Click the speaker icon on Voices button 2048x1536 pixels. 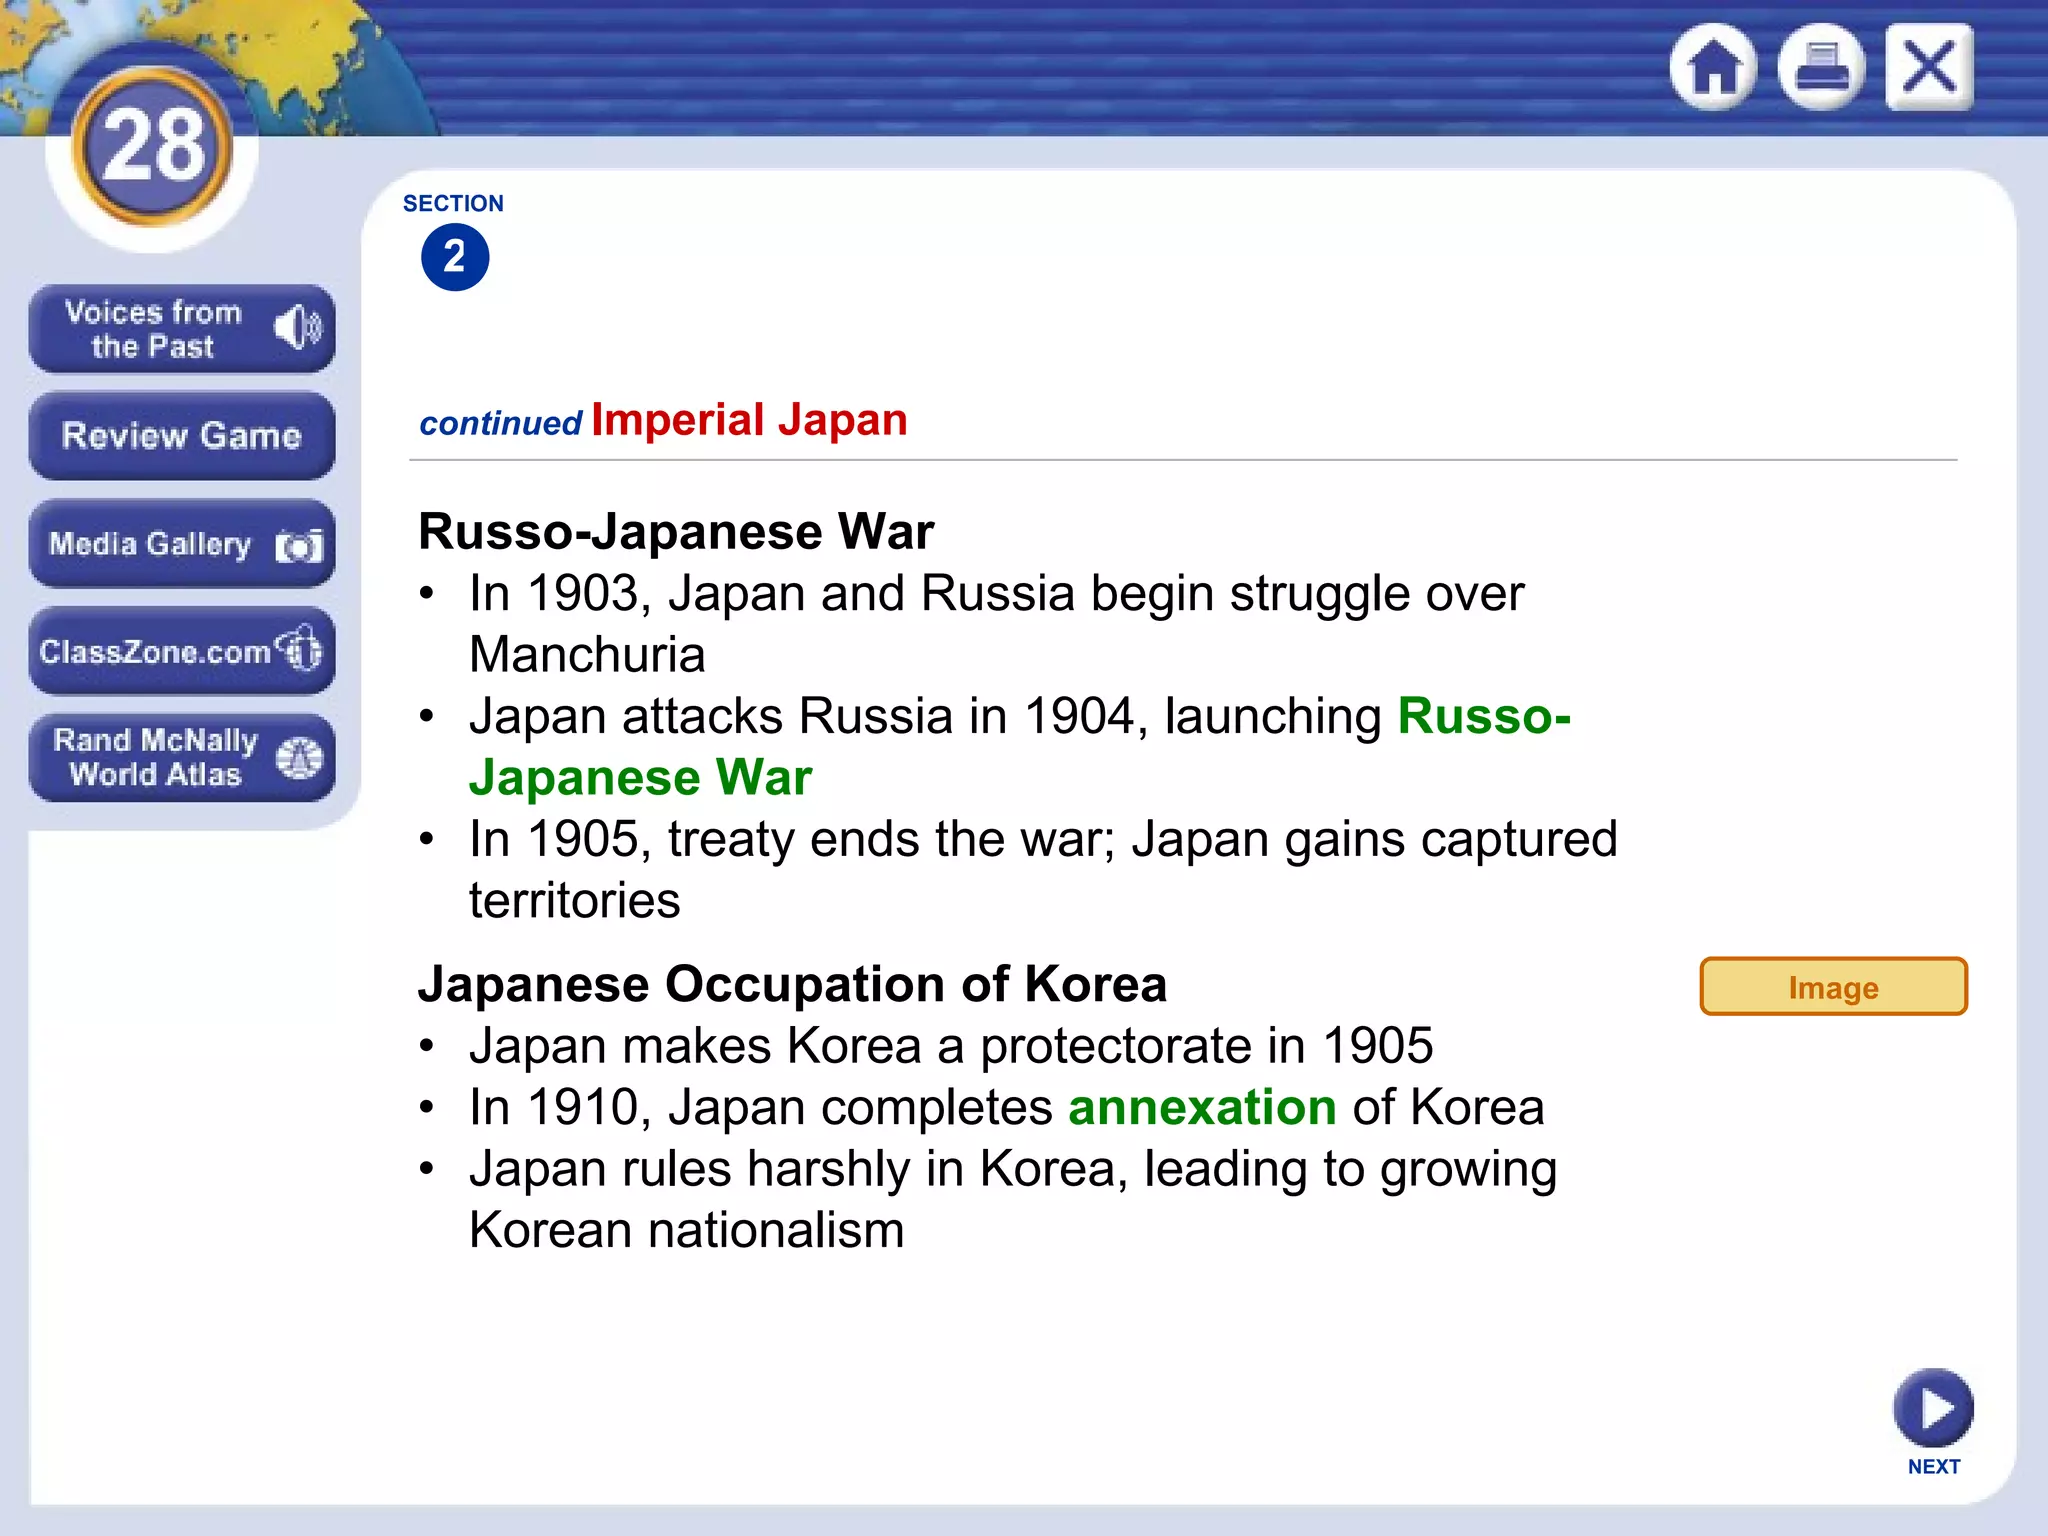pos(298,328)
